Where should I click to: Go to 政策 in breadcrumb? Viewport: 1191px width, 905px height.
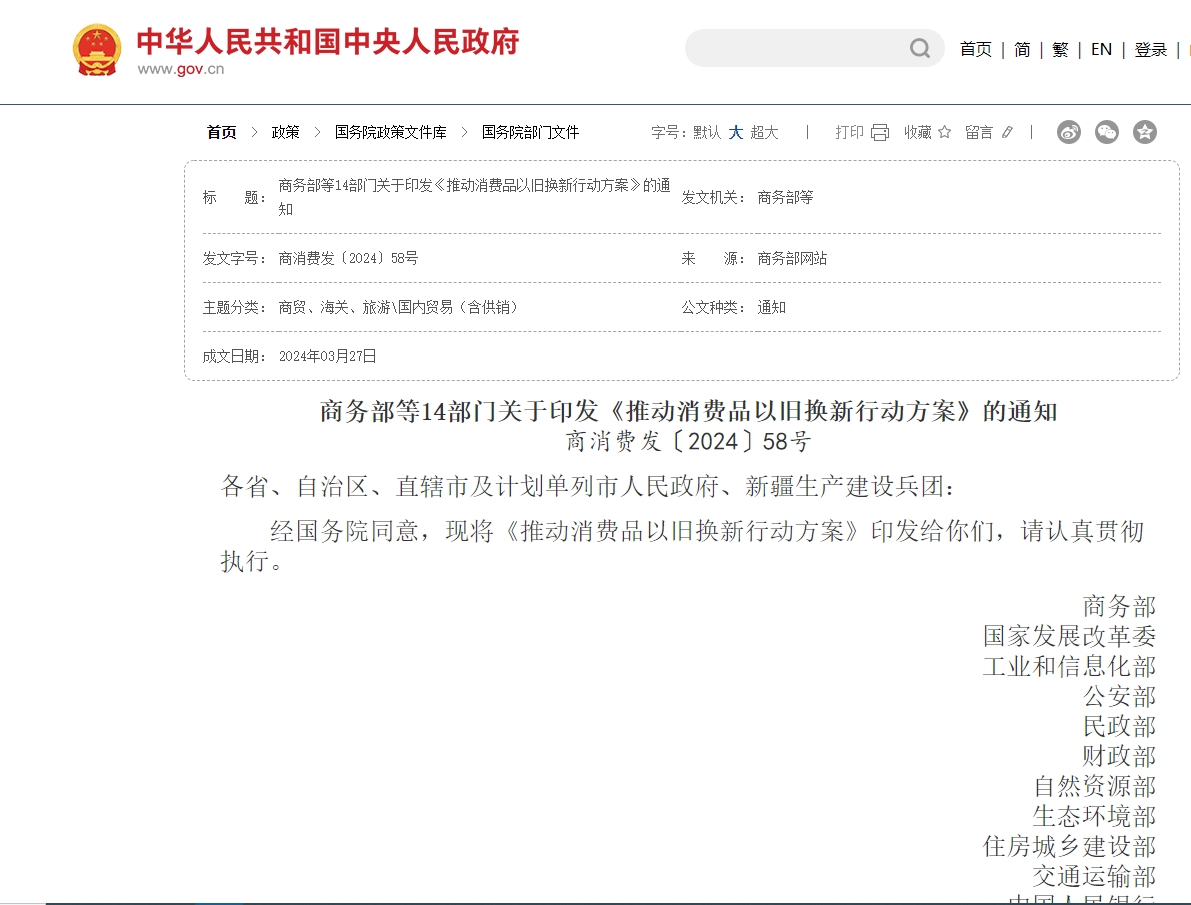point(285,132)
